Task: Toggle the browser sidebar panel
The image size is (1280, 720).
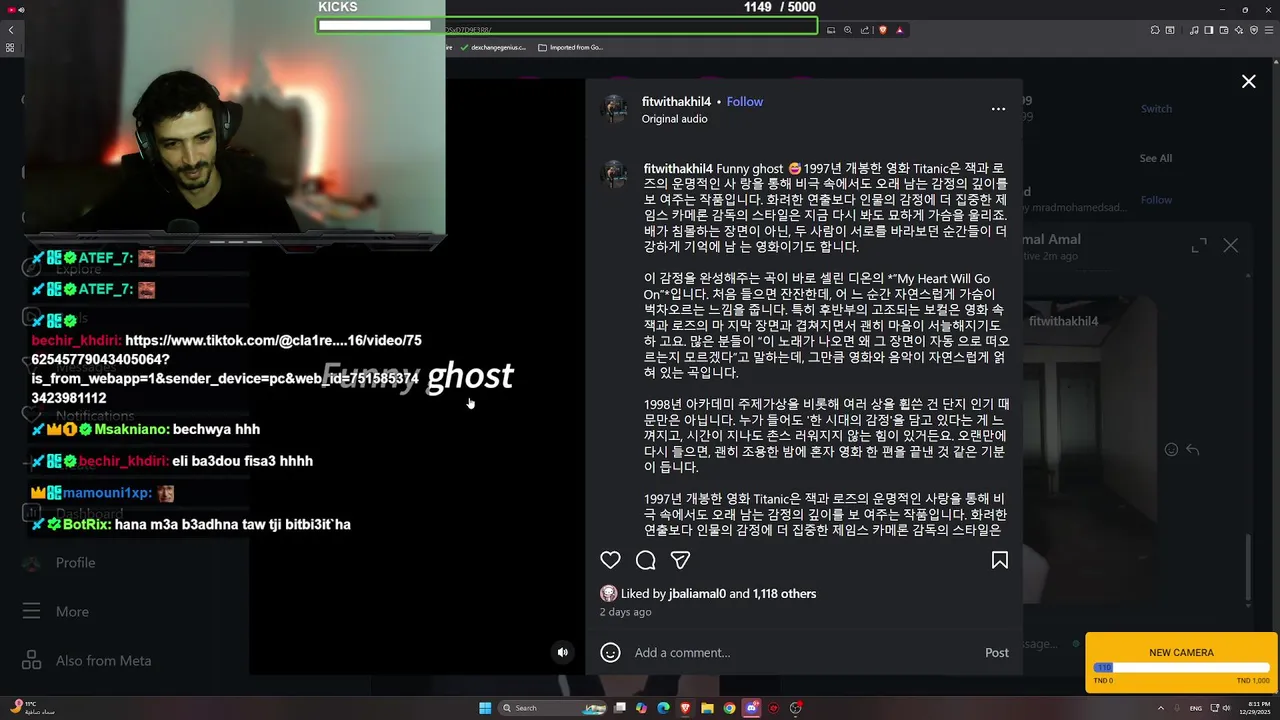Action: point(1209,30)
